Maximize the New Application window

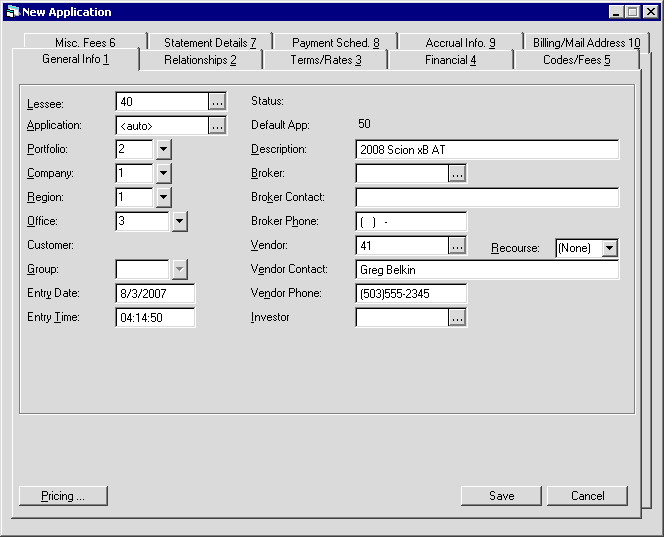pos(632,12)
